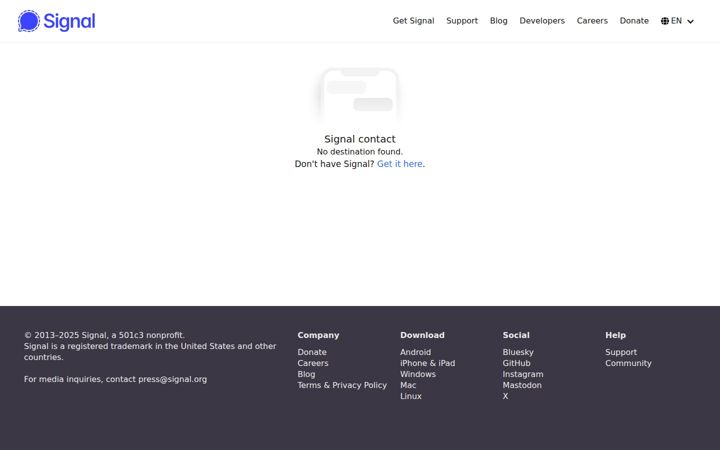The height and width of the screenshot is (450, 720).
Task: Choose iPhone & iPad download link
Action: click(x=428, y=363)
